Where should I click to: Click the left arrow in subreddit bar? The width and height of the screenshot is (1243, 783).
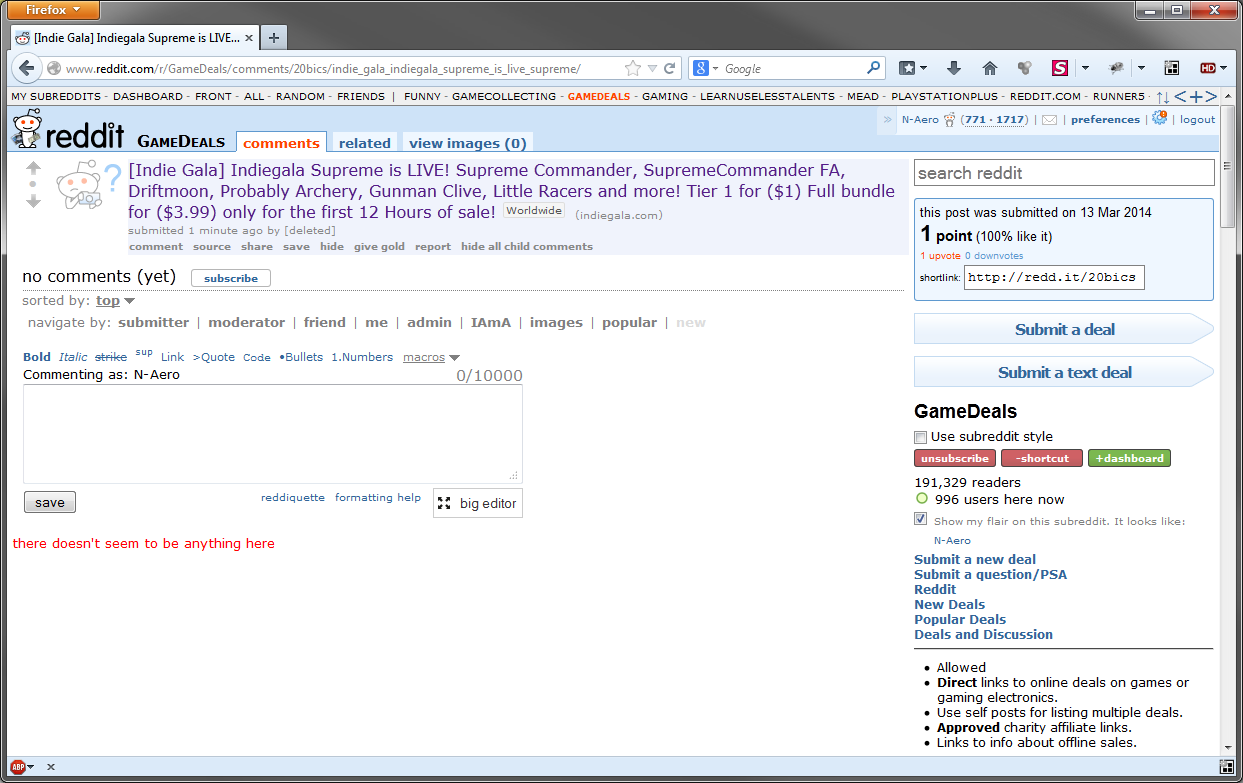[x=1180, y=96]
